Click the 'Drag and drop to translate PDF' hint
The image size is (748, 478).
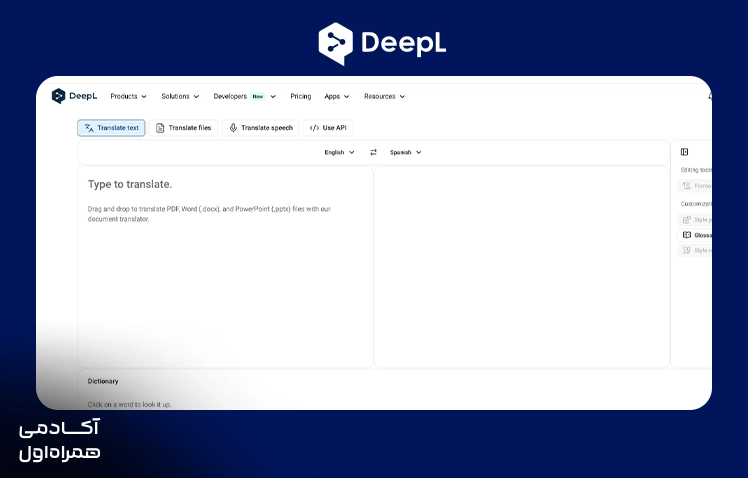pos(209,214)
